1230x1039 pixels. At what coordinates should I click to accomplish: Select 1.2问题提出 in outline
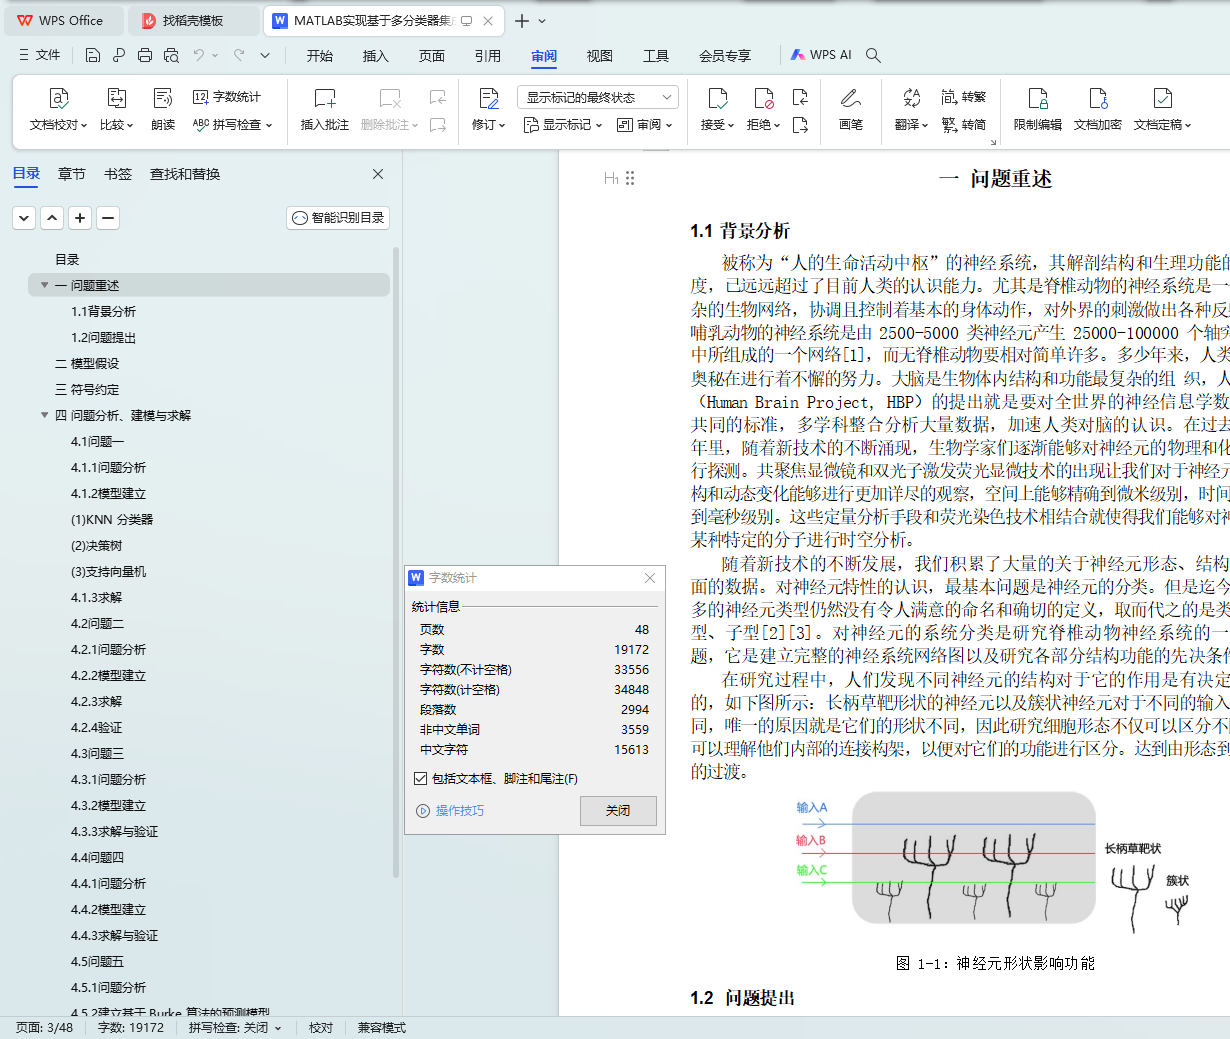click(103, 337)
